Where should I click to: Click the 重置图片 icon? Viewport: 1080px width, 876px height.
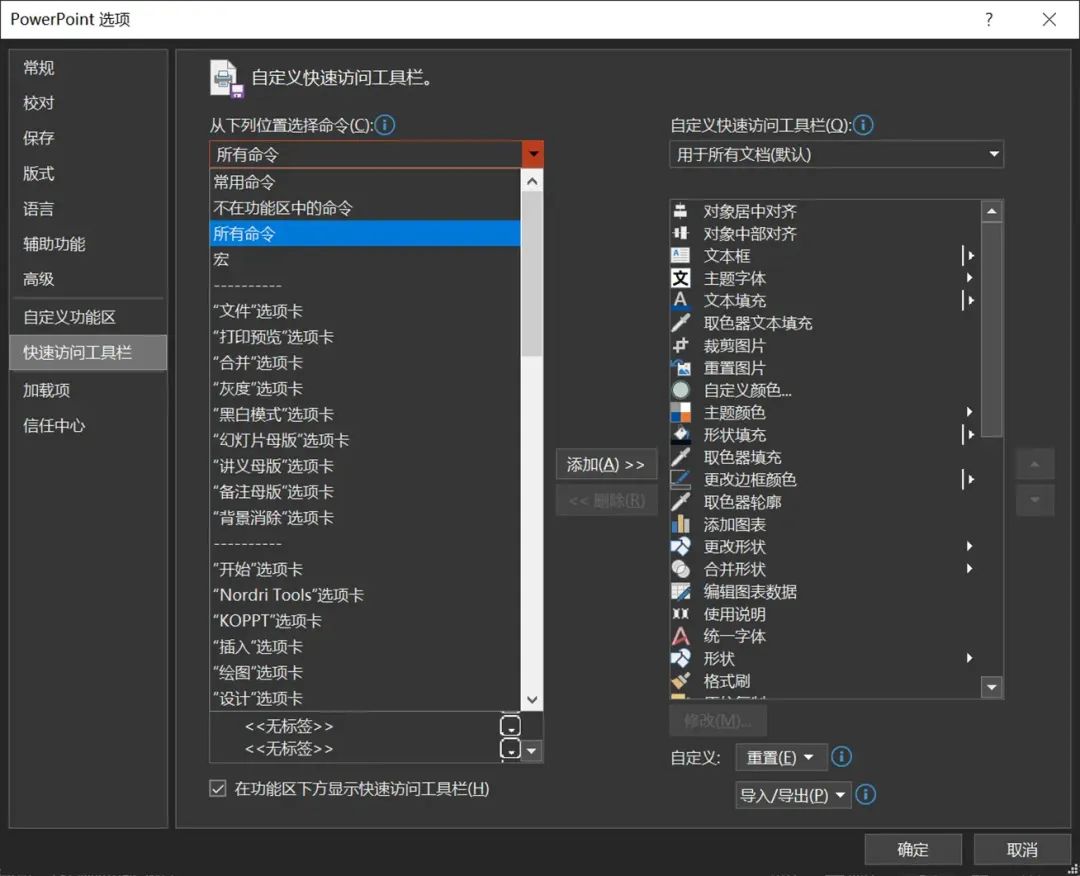click(681, 368)
